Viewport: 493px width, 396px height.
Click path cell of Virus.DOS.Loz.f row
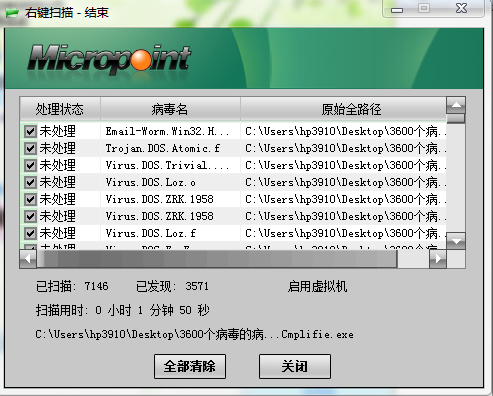(x=343, y=233)
